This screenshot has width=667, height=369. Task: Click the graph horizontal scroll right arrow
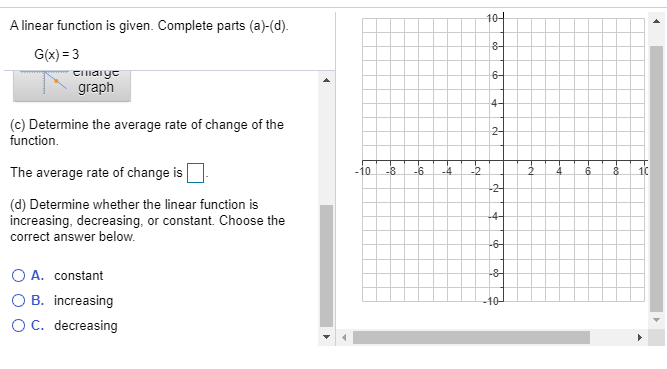[639, 338]
